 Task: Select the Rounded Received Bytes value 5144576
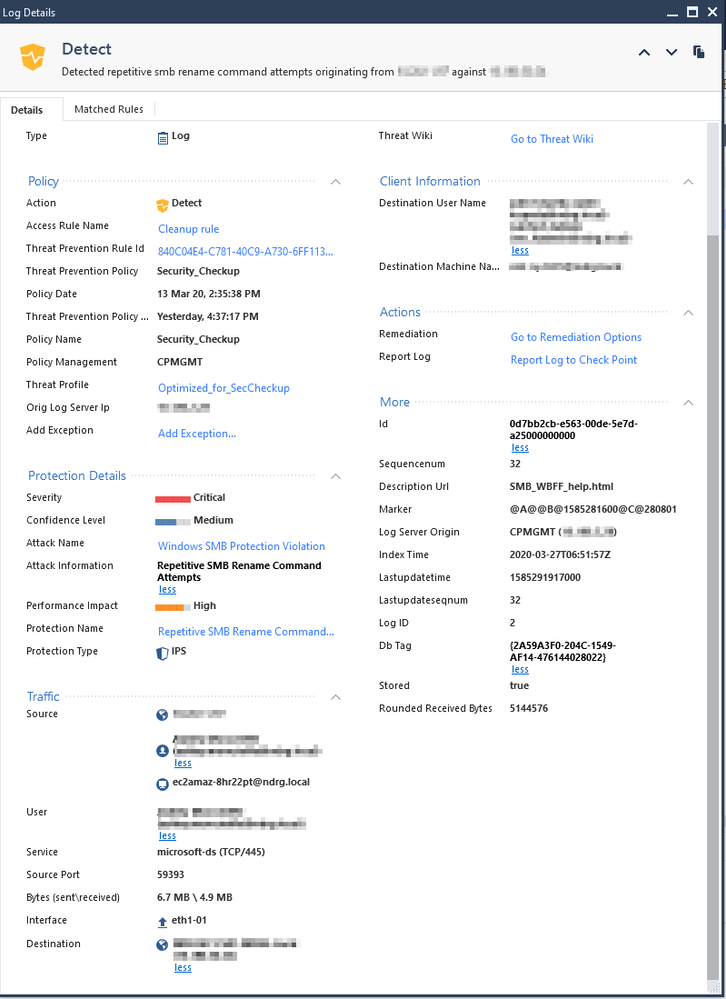coord(529,708)
